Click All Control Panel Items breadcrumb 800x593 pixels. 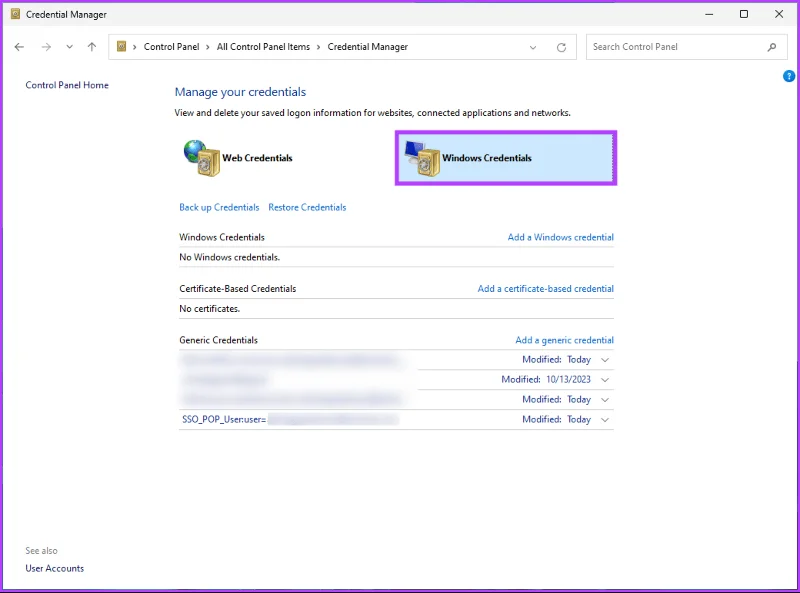coord(263,47)
